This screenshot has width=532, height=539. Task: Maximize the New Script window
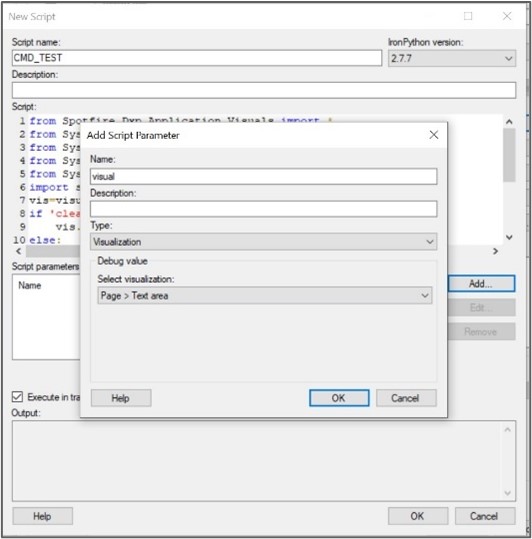point(468,16)
